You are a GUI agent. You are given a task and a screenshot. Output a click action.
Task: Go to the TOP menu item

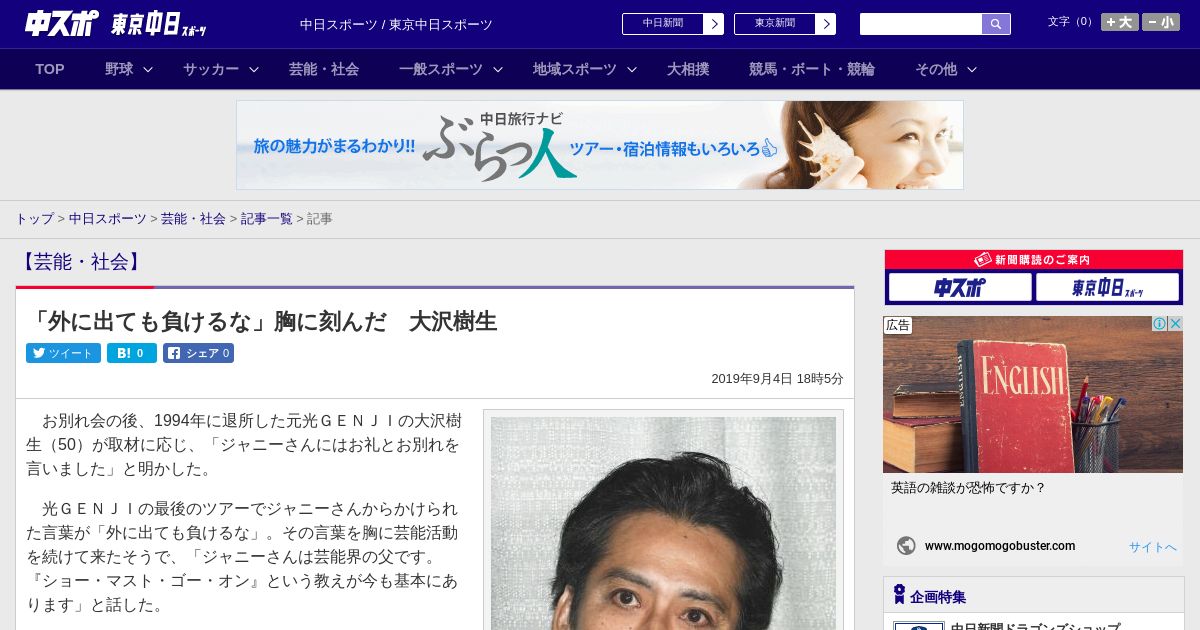(x=50, y=69)
